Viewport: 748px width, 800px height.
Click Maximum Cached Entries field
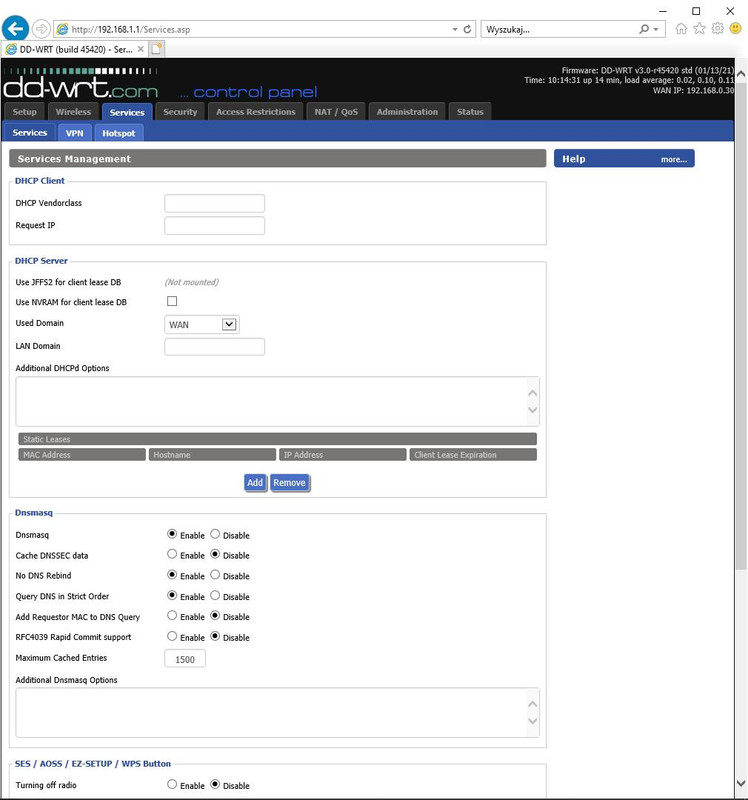[185, 659]
